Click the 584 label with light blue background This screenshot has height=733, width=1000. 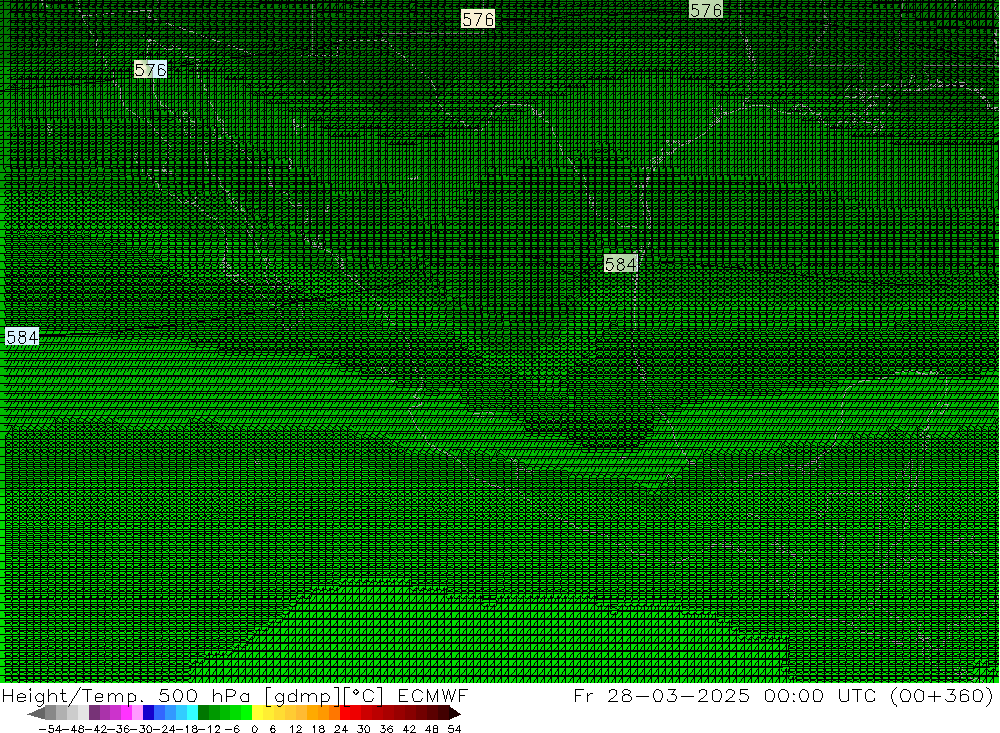[22, 336]
